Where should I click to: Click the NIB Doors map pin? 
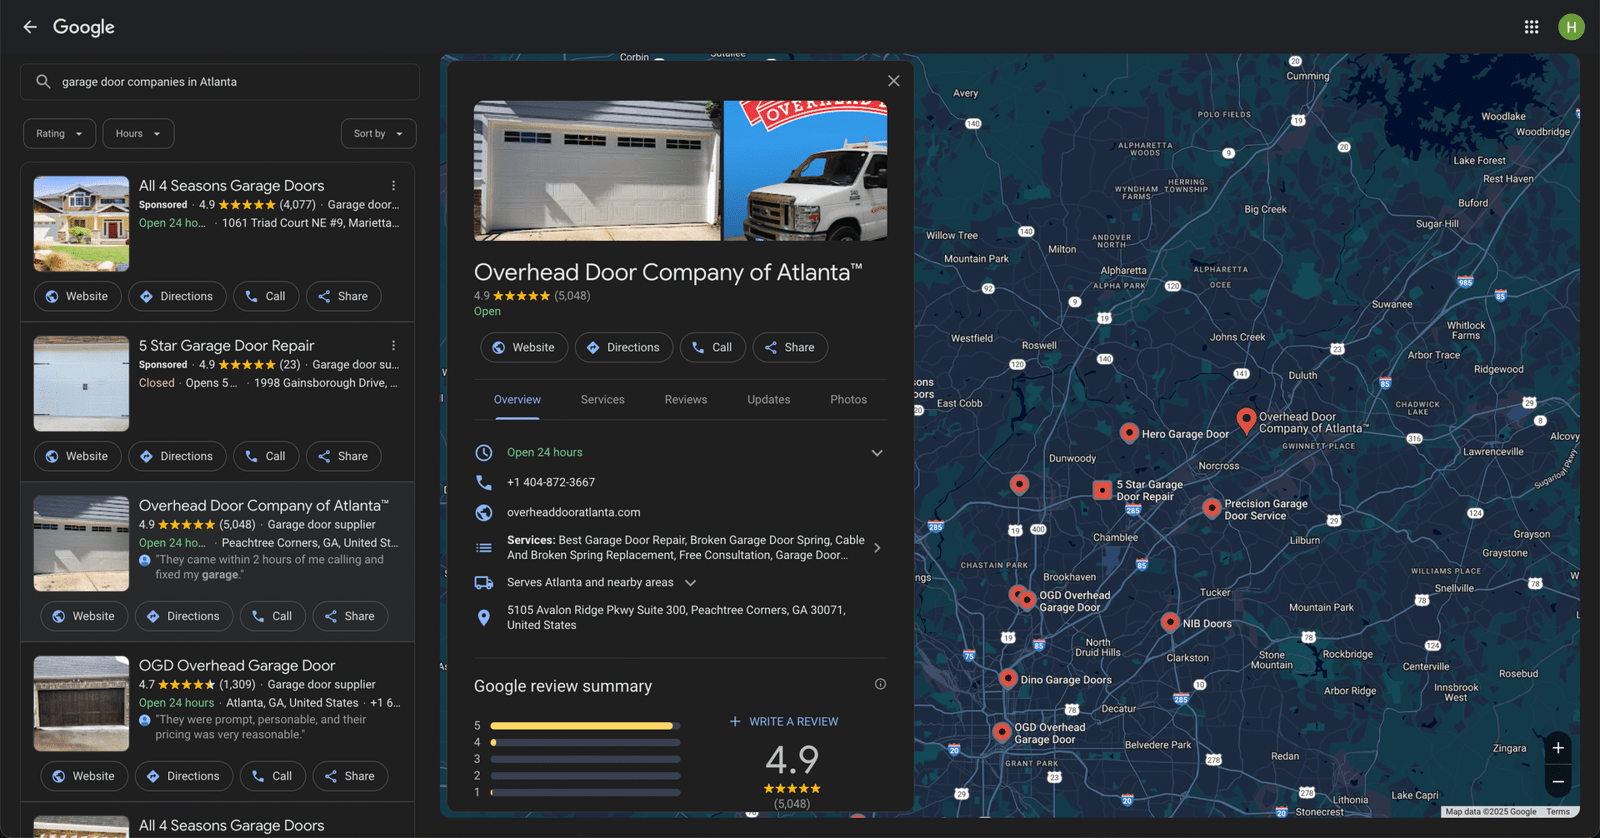click(1170, 622)
